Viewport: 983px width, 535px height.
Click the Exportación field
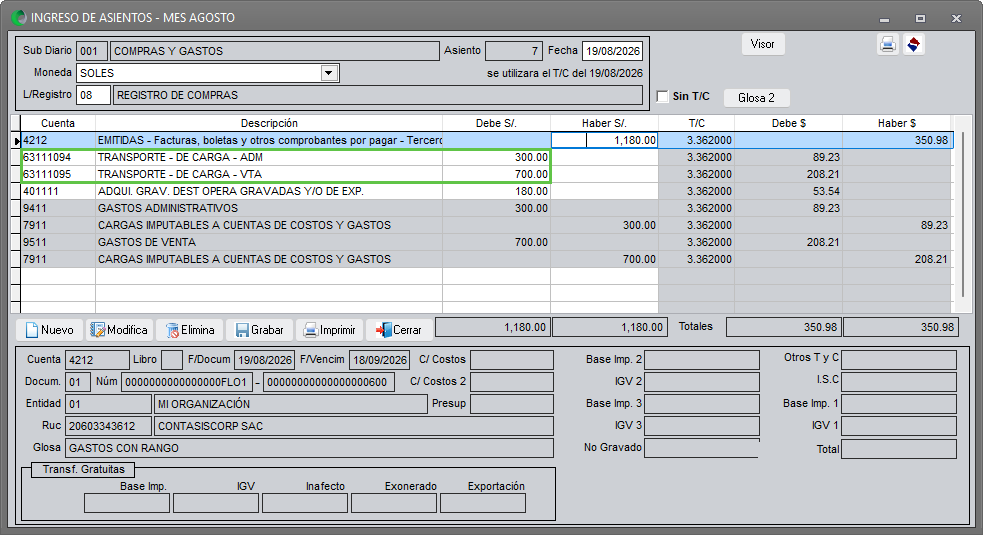point(483,503)
